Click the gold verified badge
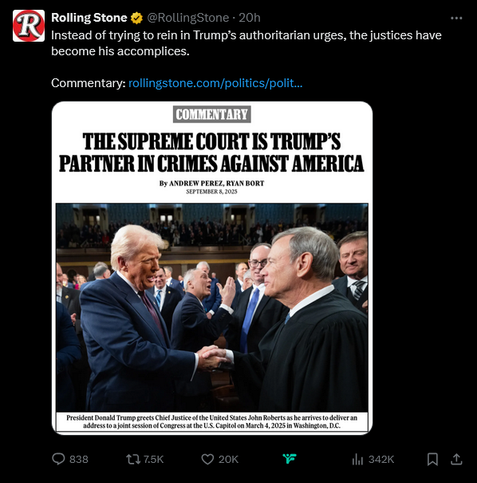 coord(136,18)
